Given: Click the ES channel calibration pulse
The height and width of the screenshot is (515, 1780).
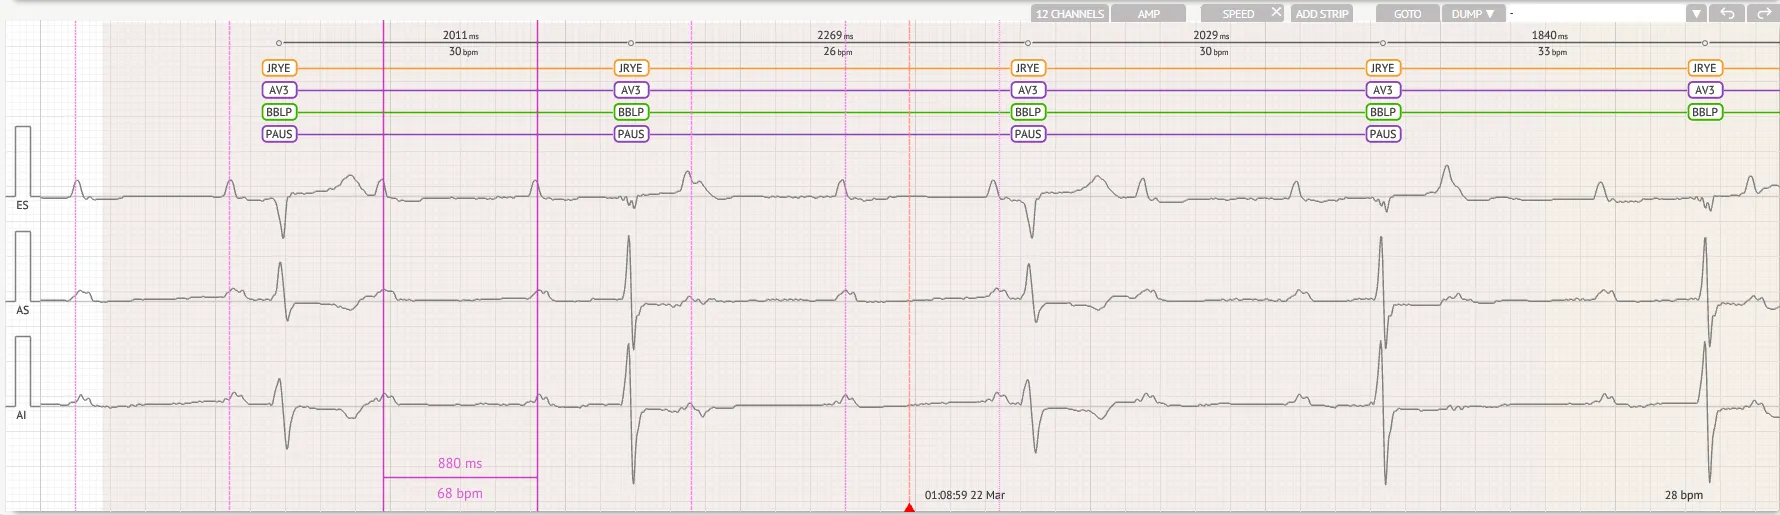Looking at the screenshot, I should (x=23, y=161).
